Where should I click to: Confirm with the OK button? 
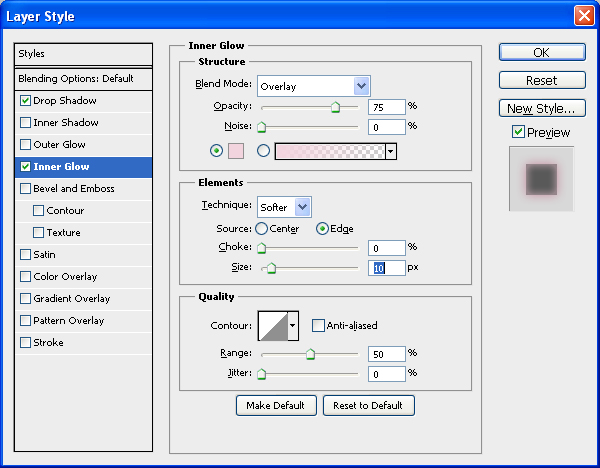click(x=542, y=52)
